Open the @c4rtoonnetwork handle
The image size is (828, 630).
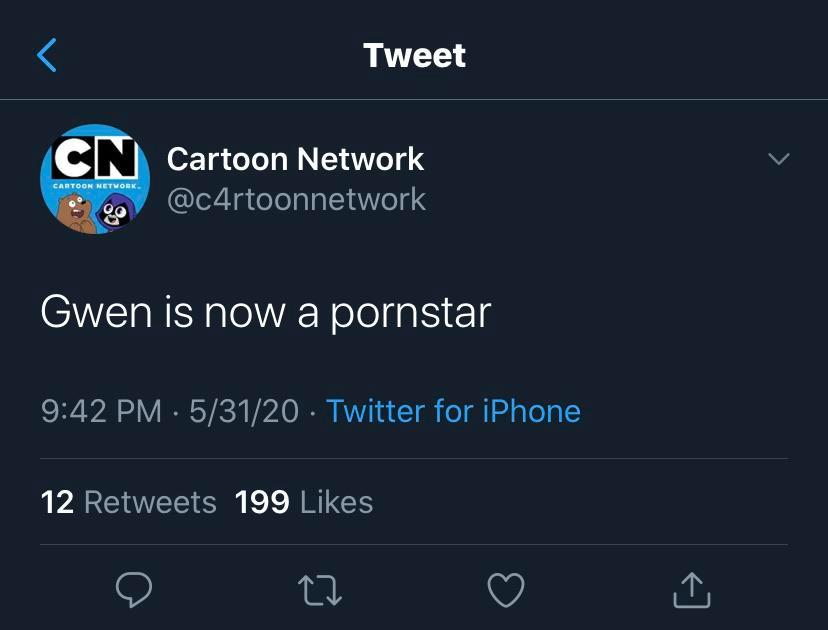[297, 199]
